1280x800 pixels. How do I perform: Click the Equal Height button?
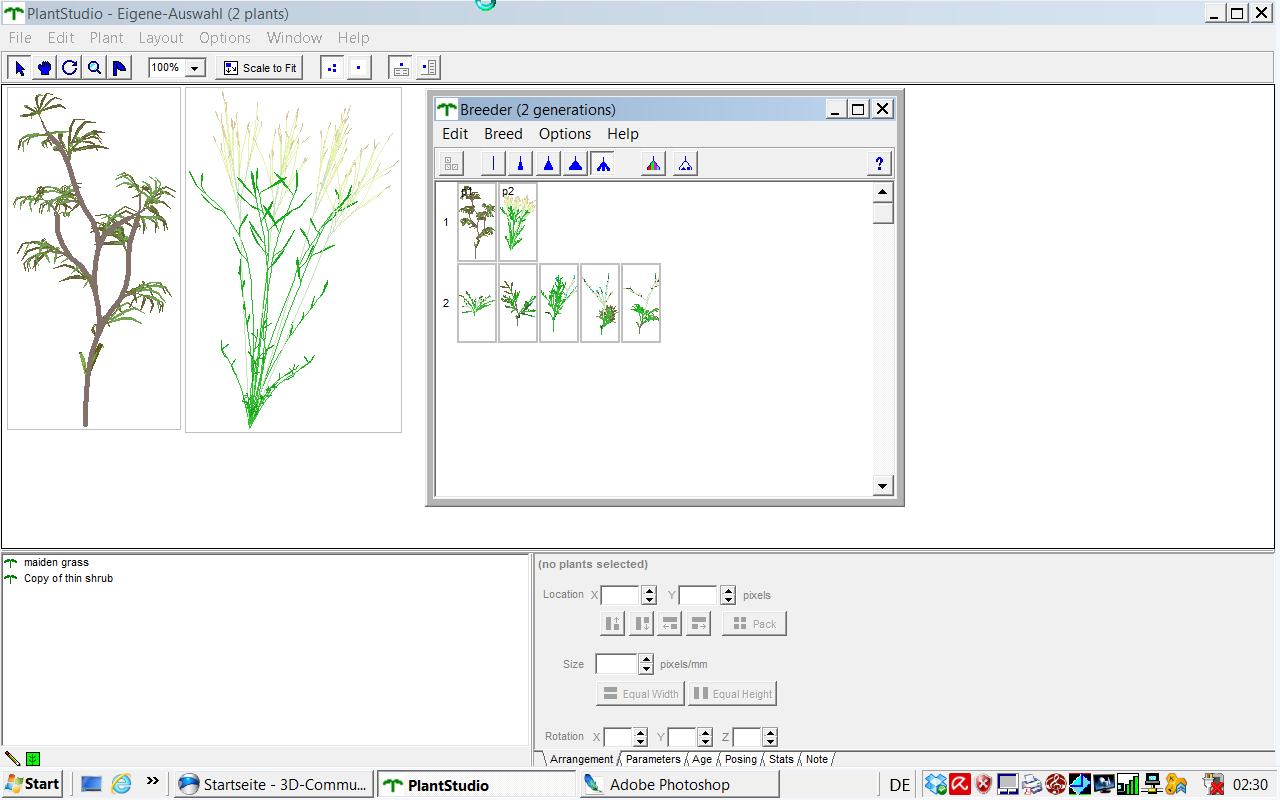[733, 694]
